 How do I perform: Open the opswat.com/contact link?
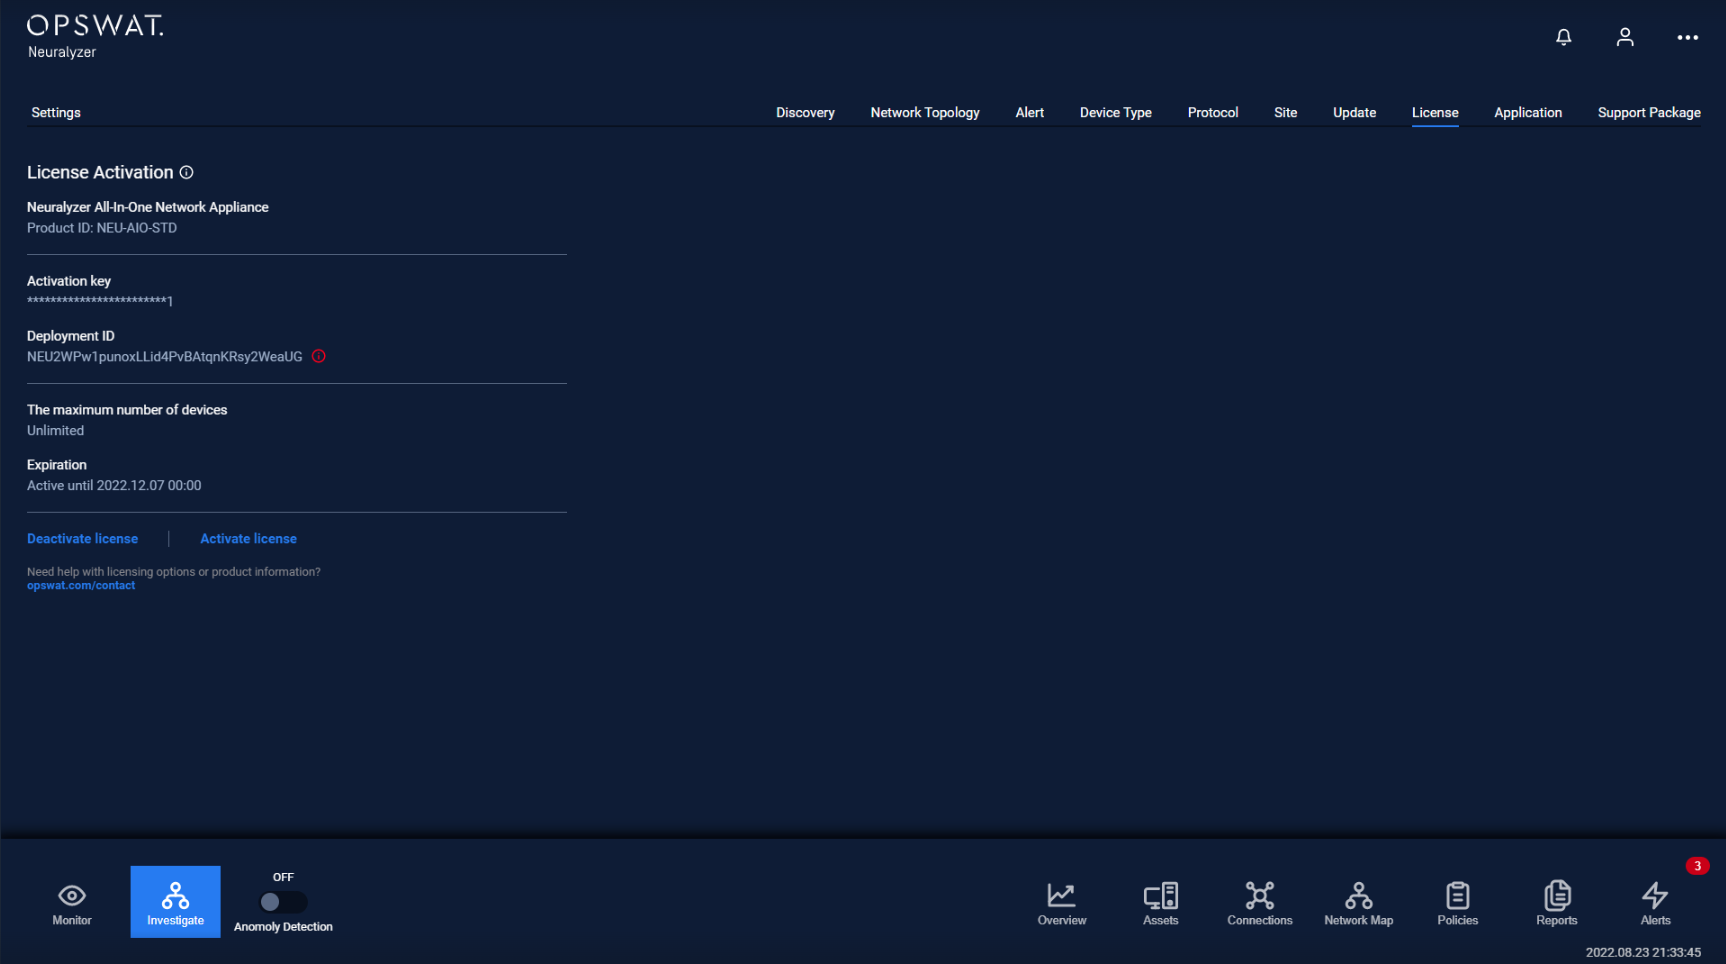coord(81,586)
